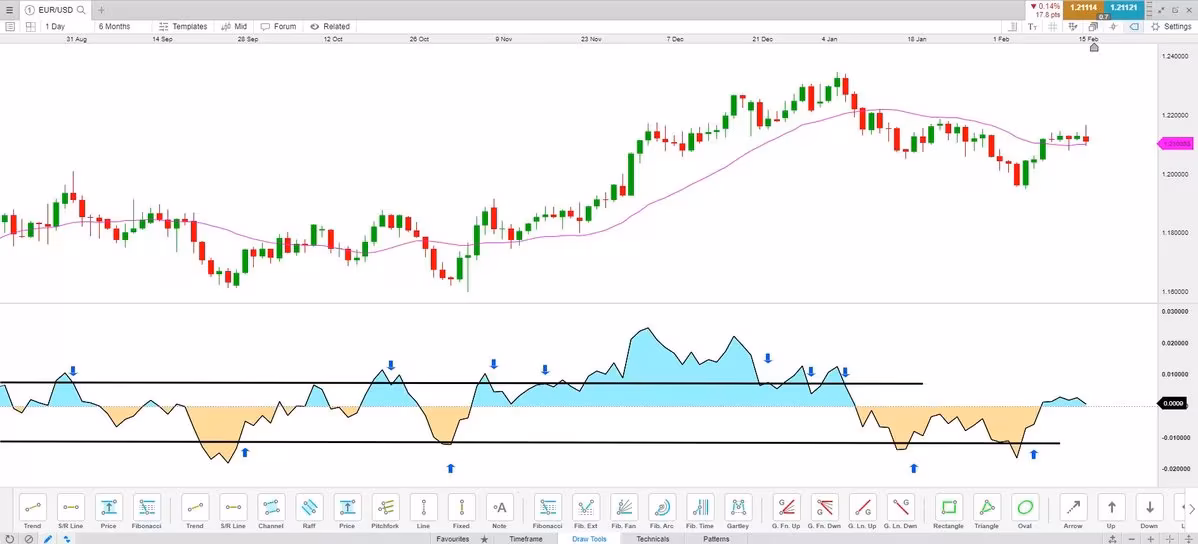Switch to the Patterns tab
The height and width of the screenshot is (544, 1198).
point(716,539)
